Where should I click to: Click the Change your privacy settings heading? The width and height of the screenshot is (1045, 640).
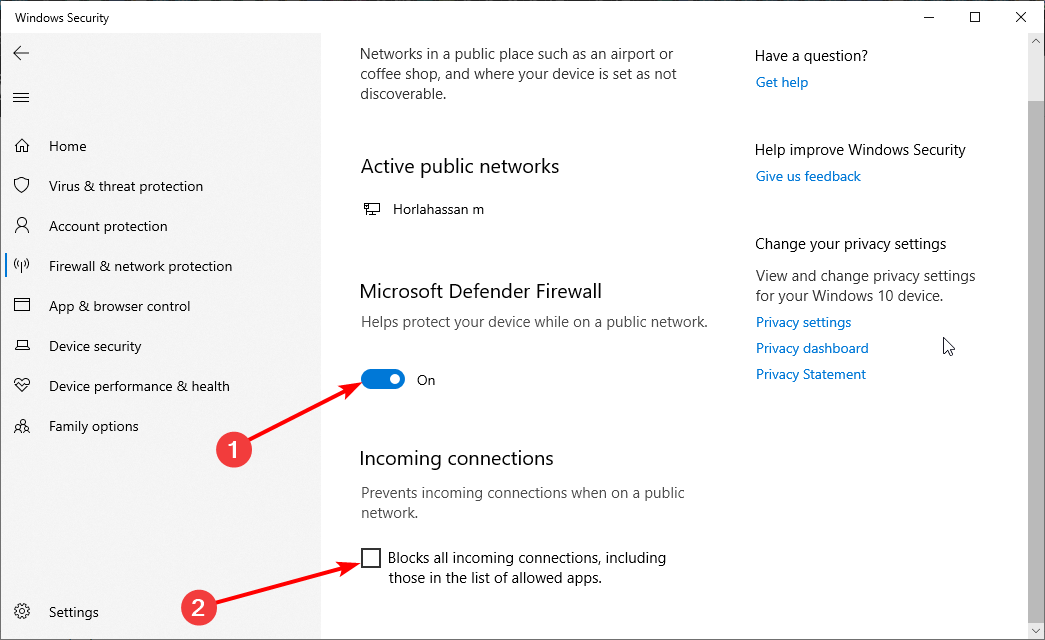(850, 244)
